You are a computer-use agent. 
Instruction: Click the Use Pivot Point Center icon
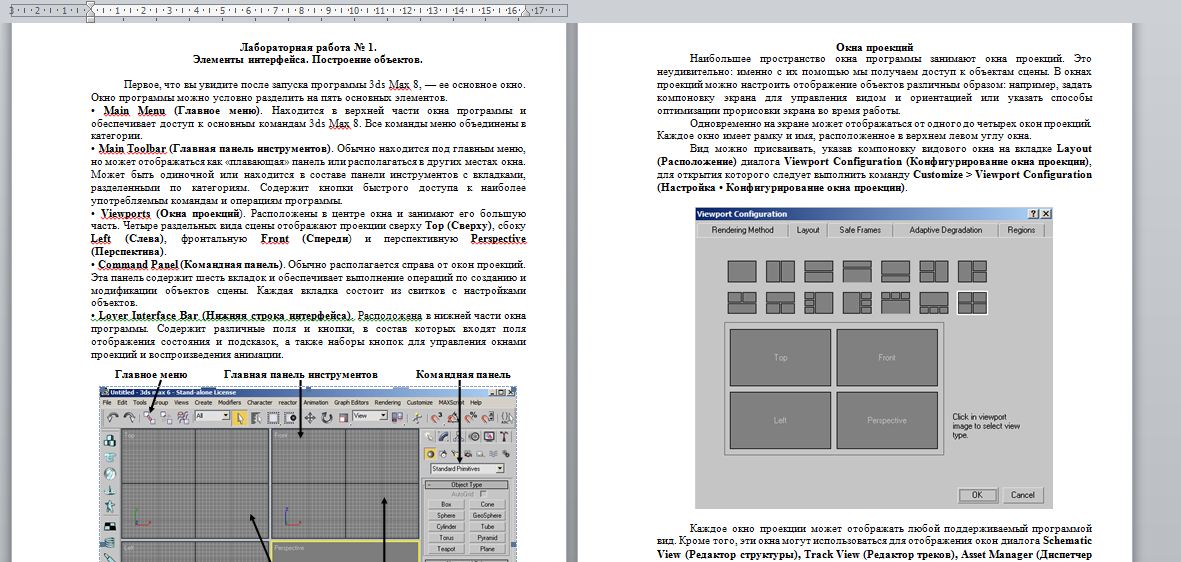[x=397, y=417]
